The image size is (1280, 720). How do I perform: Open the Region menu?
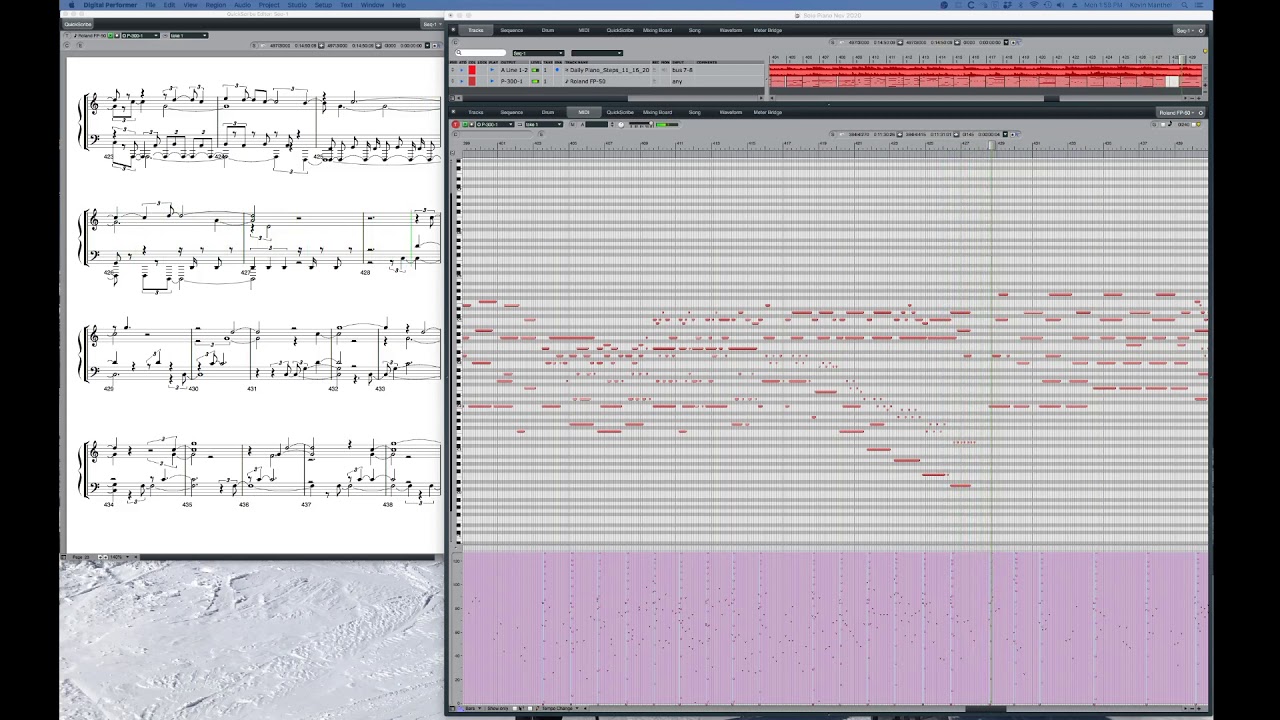(215, 5)
